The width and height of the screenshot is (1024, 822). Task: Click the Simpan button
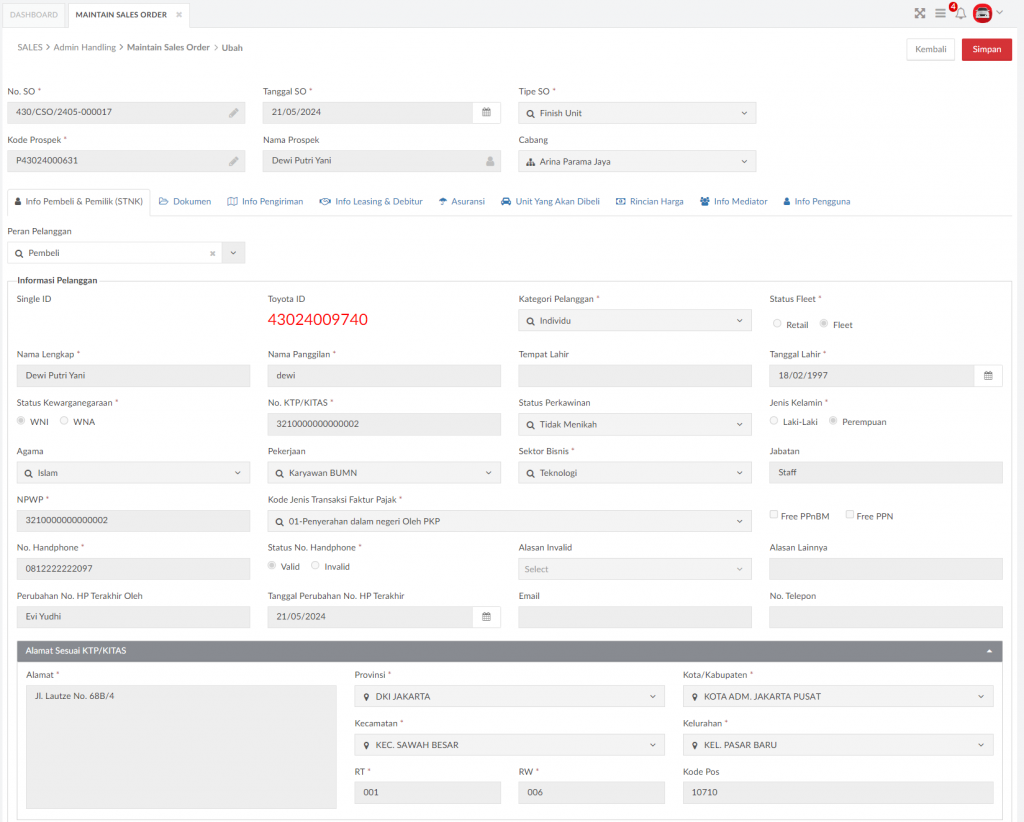[987, 50]
